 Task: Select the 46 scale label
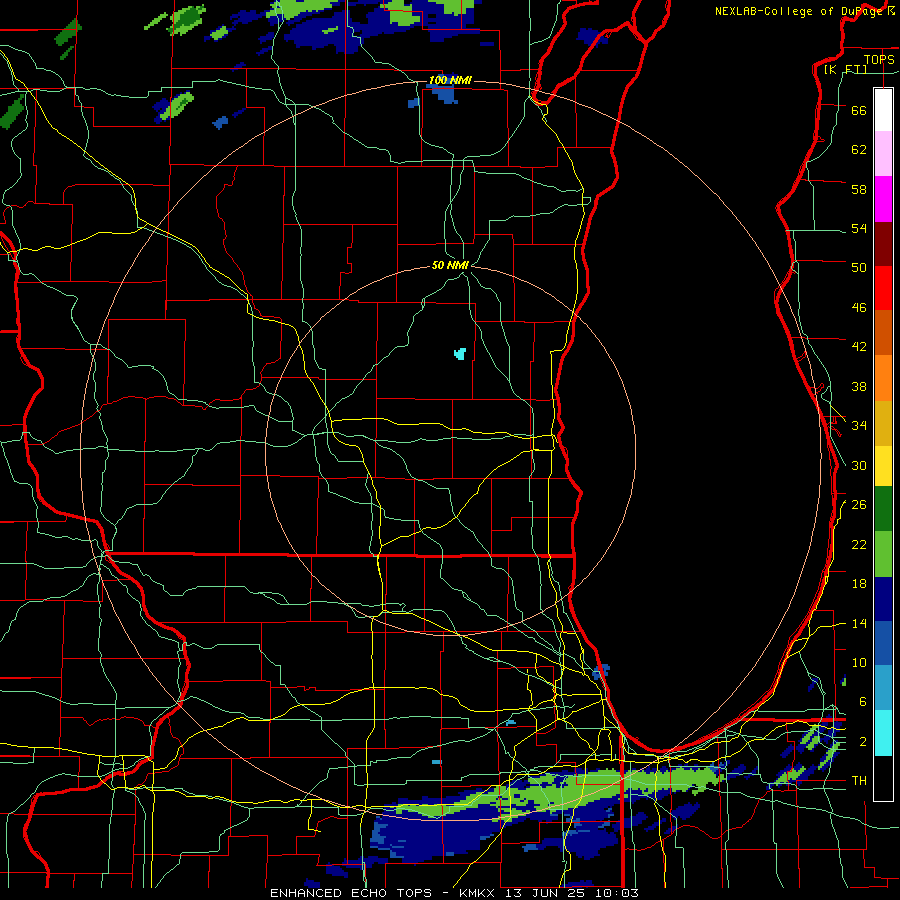pos(859,308)
